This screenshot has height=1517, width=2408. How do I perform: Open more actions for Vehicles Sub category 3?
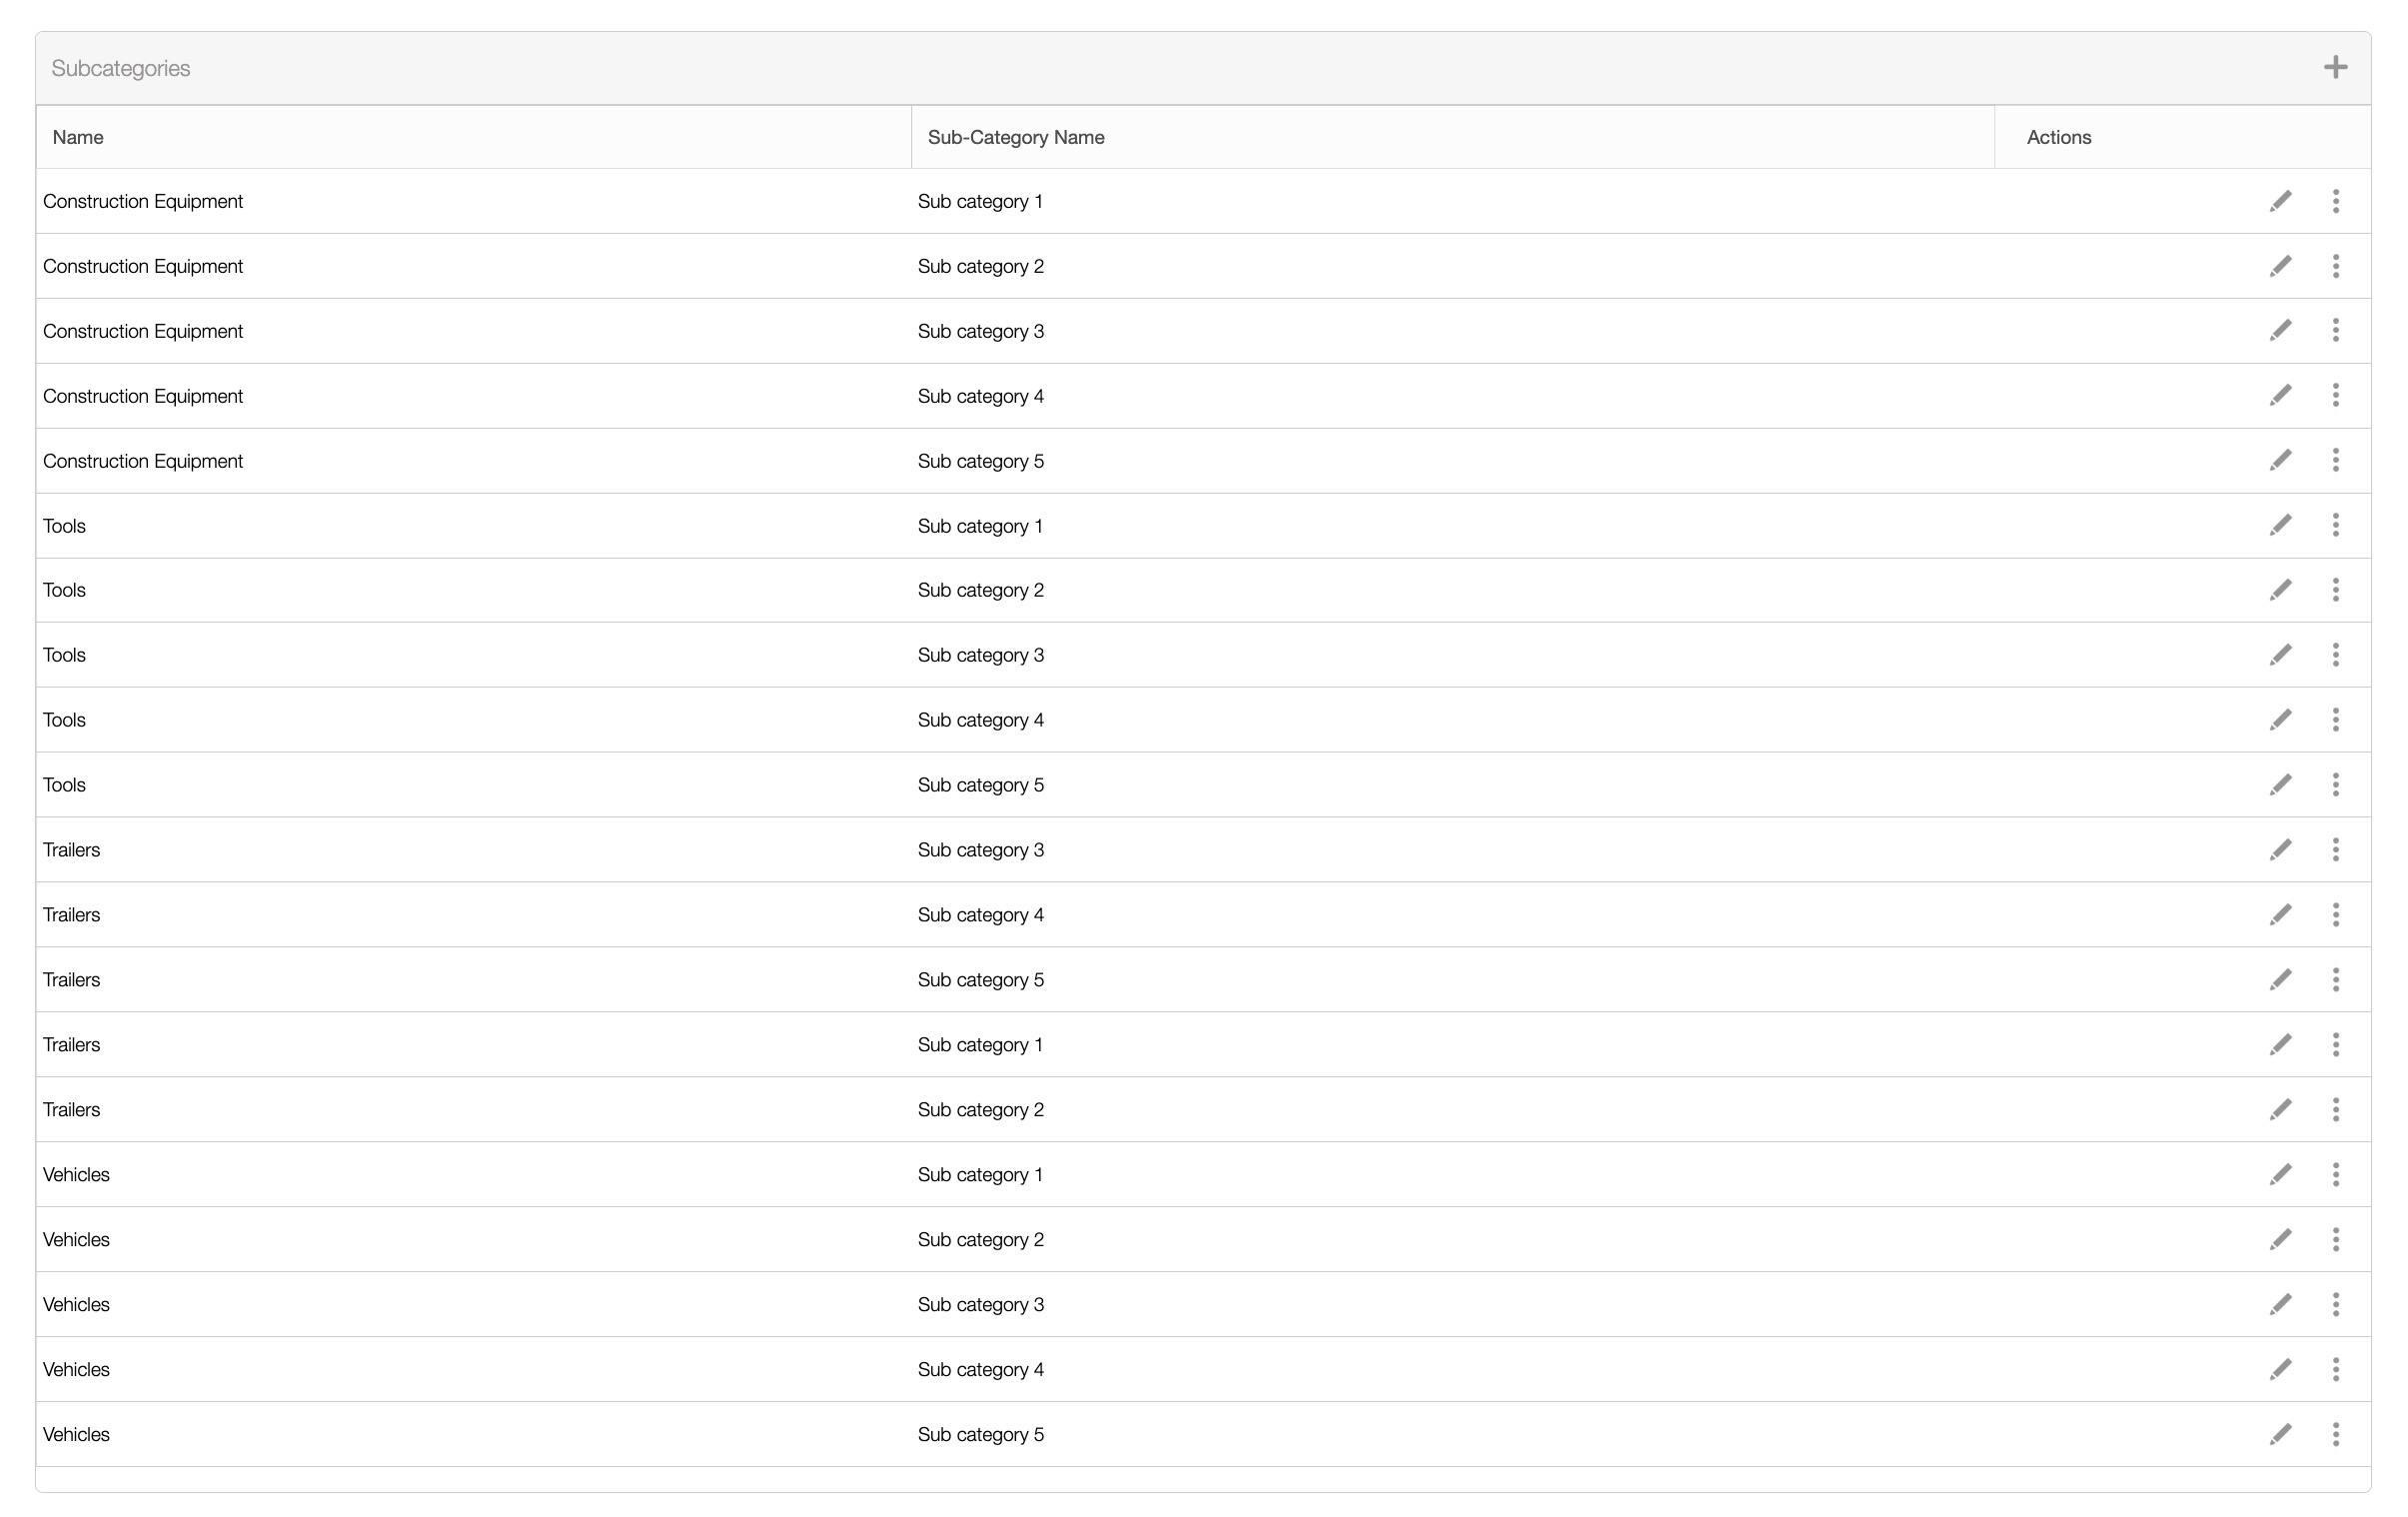pyautogui.click(x=2336, y=1305)
